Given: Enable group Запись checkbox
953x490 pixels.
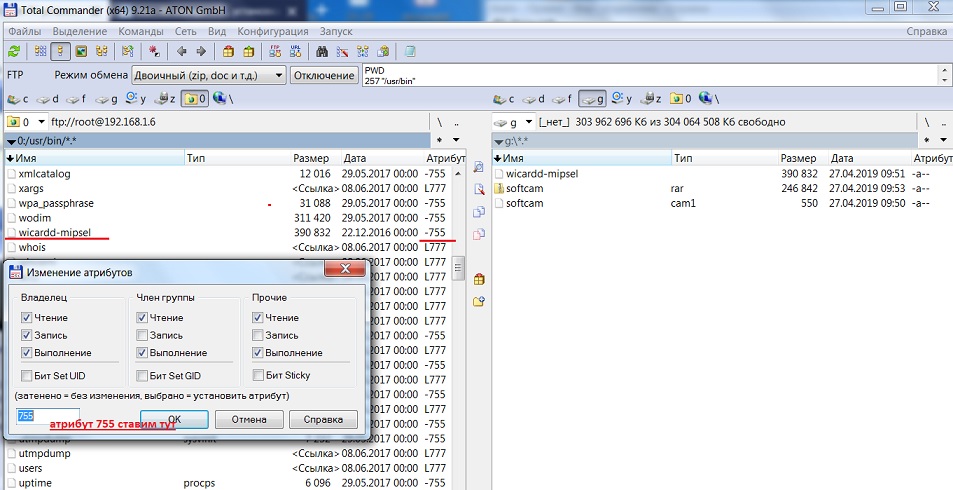Looking at the screenshot, I should click(142, 335).
